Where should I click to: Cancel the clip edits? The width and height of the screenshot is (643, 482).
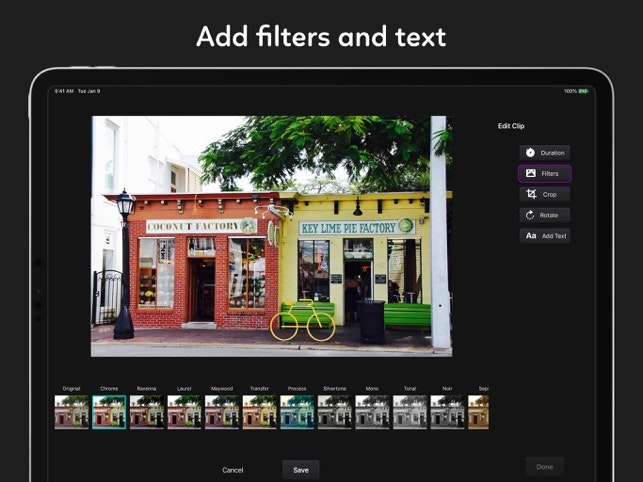click(x=233, y=469)
